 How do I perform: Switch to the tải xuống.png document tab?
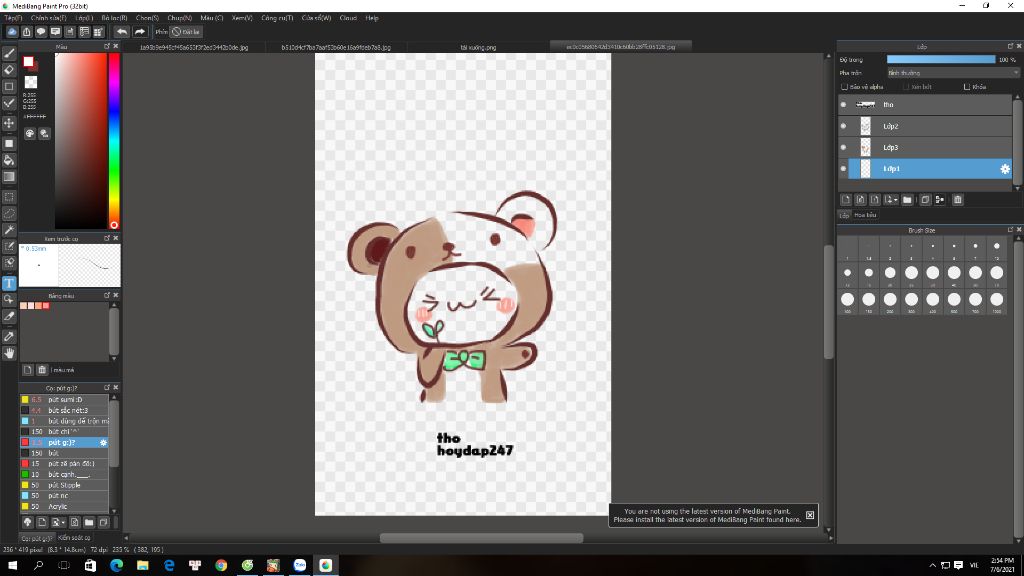coord(478,47)
